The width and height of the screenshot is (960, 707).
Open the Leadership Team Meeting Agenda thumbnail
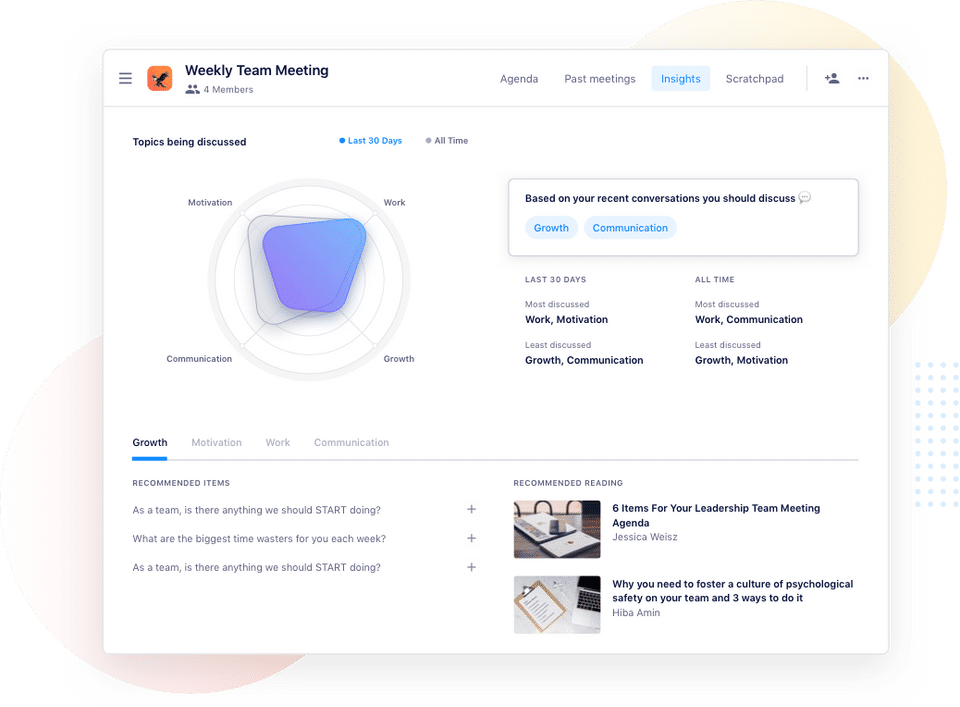[x=557, y=529]
